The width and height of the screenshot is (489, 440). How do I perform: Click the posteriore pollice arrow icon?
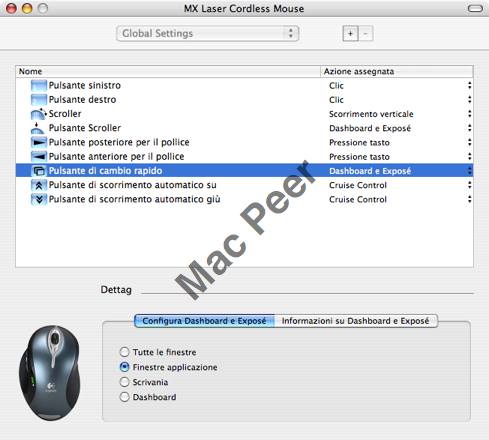(x=39, y=142)
